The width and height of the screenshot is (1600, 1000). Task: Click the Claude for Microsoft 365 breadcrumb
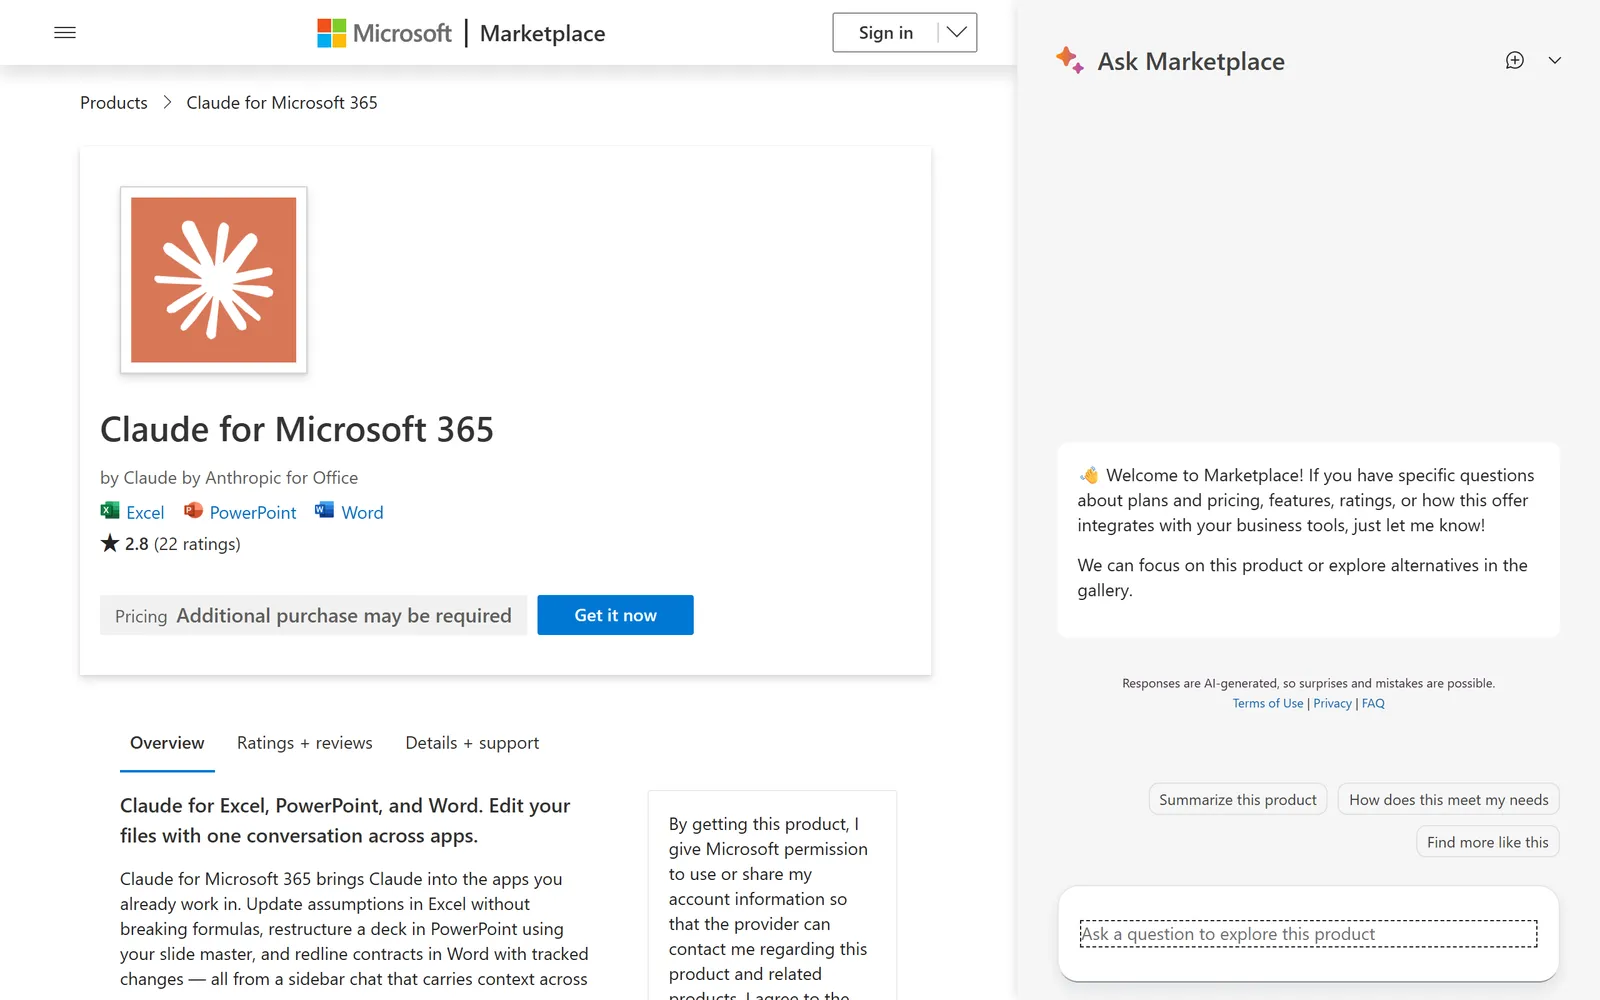click(282, 103)
